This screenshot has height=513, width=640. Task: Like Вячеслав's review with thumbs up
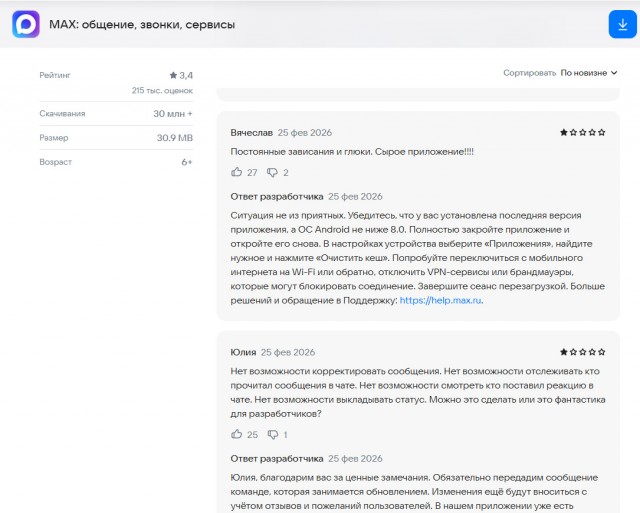coord(236,172)
